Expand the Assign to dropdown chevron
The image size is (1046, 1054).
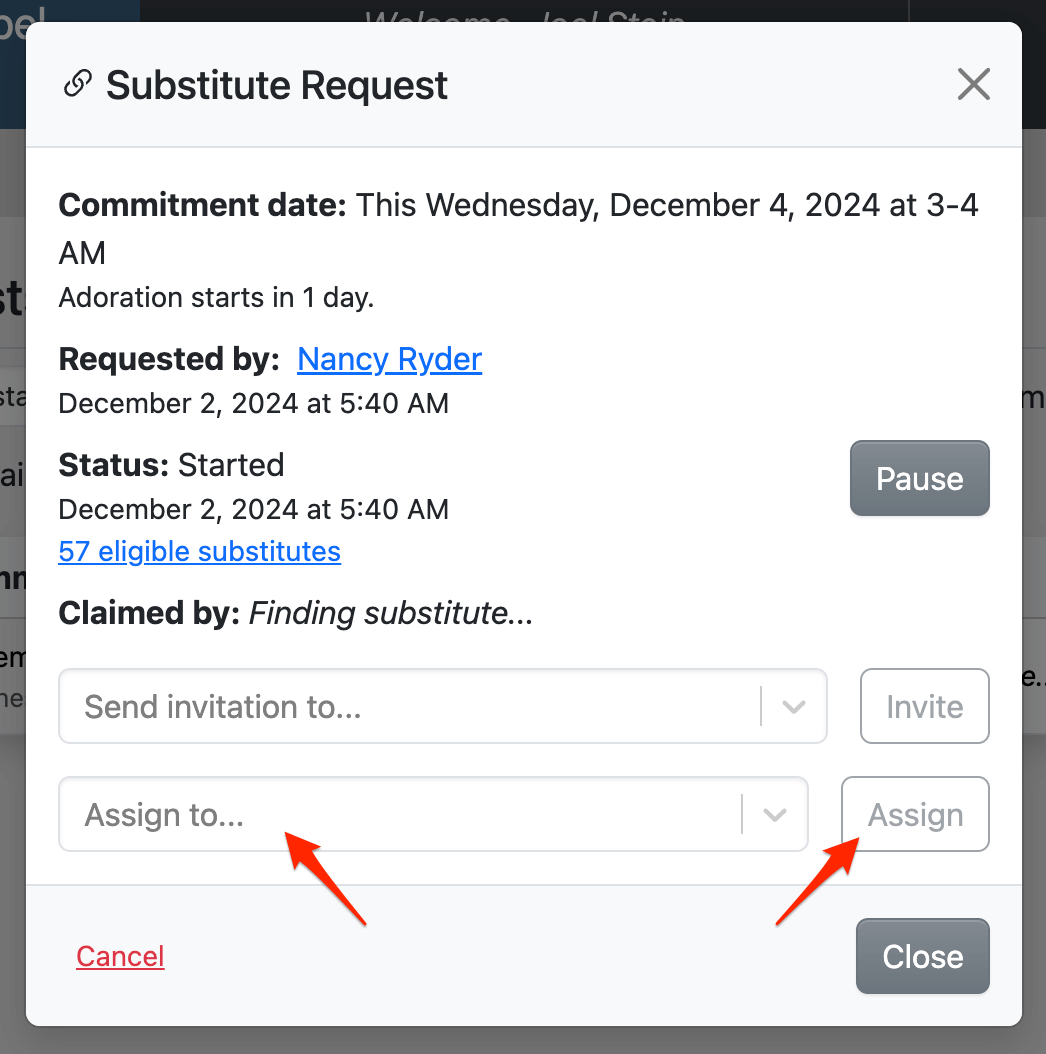775,815
